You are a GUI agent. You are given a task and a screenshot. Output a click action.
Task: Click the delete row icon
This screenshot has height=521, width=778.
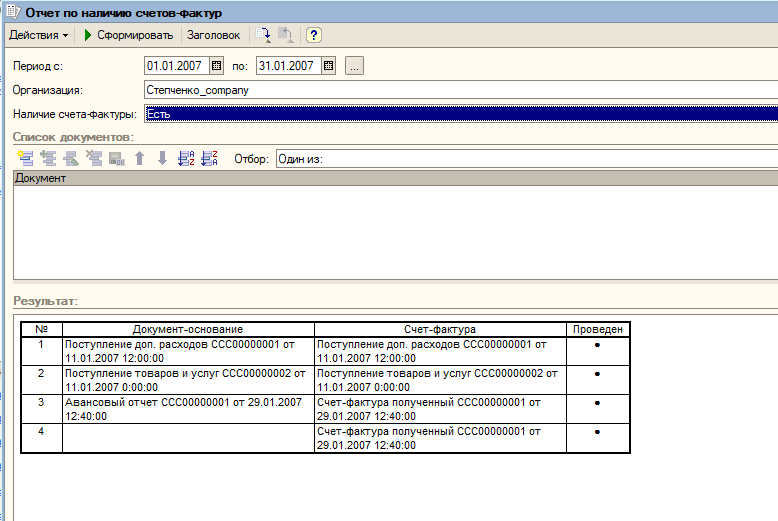93,159
